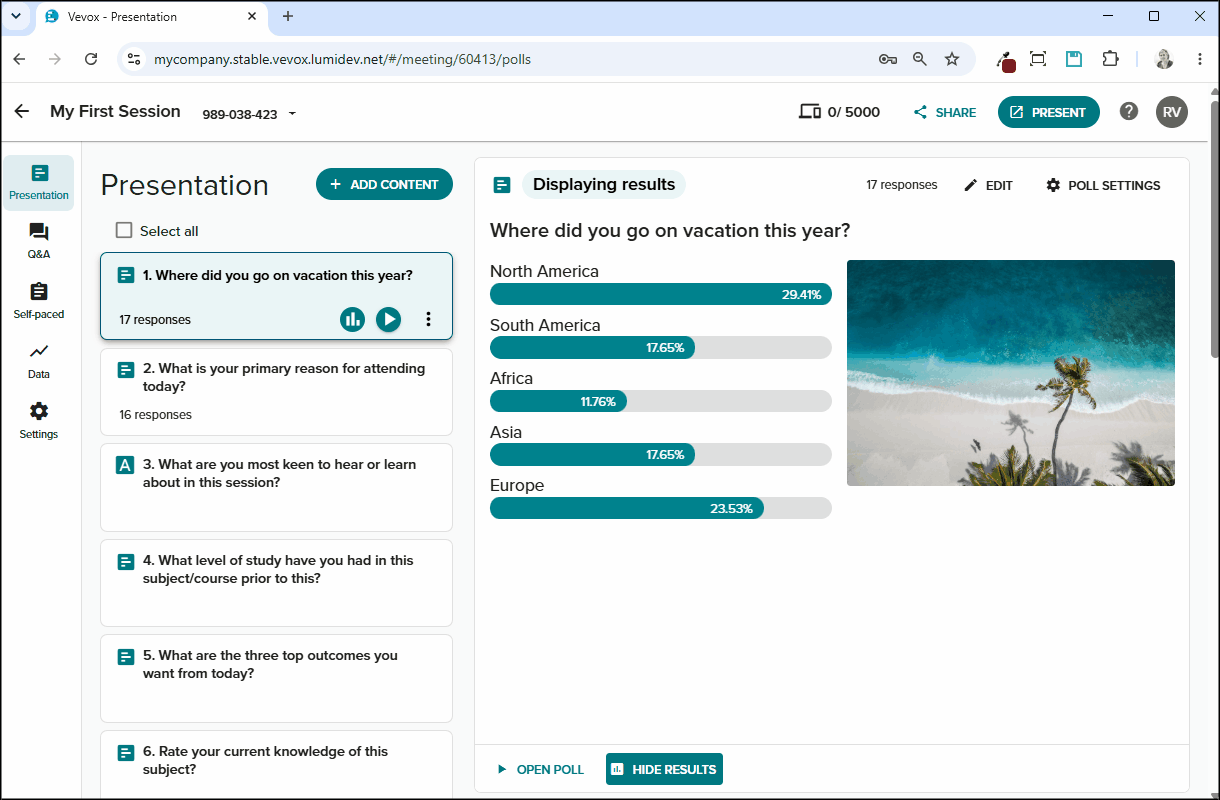The width and height of the screenshot is (1220, 800).
Task: Select poll 2 primary reason for attending
Action: [x=276, y=391]
